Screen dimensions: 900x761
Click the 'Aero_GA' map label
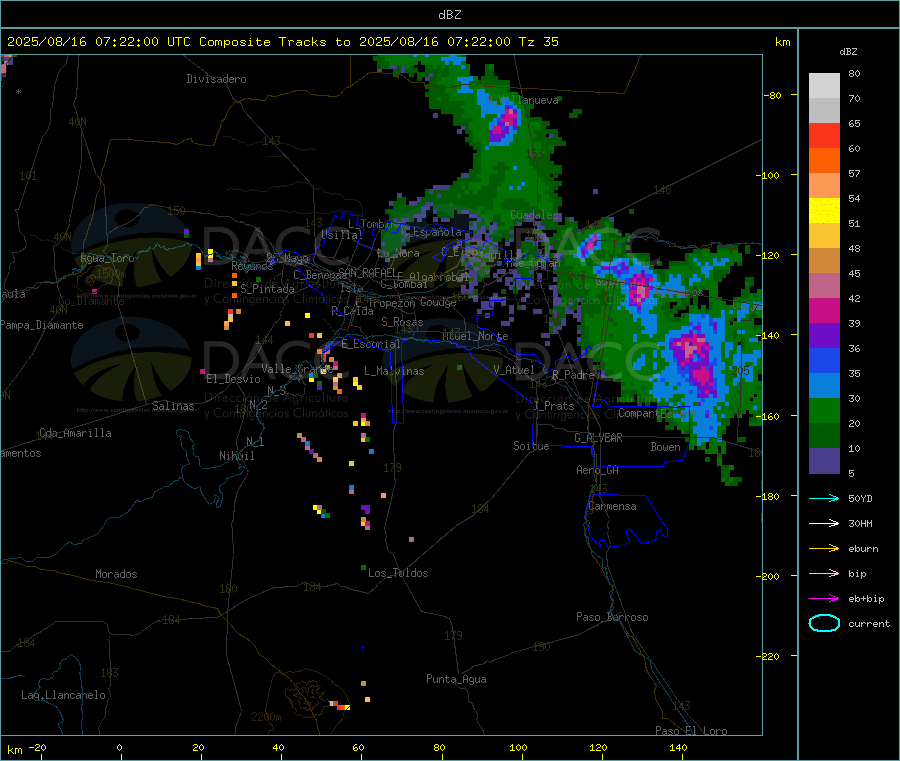(x=598, y=470)
